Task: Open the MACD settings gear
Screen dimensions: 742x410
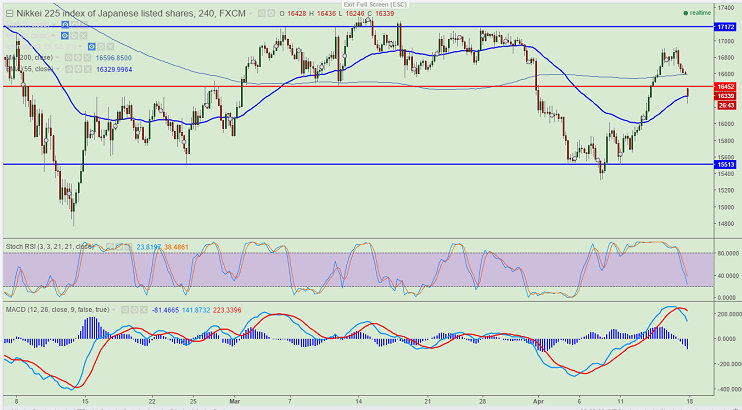Action: tap(134, 310)
